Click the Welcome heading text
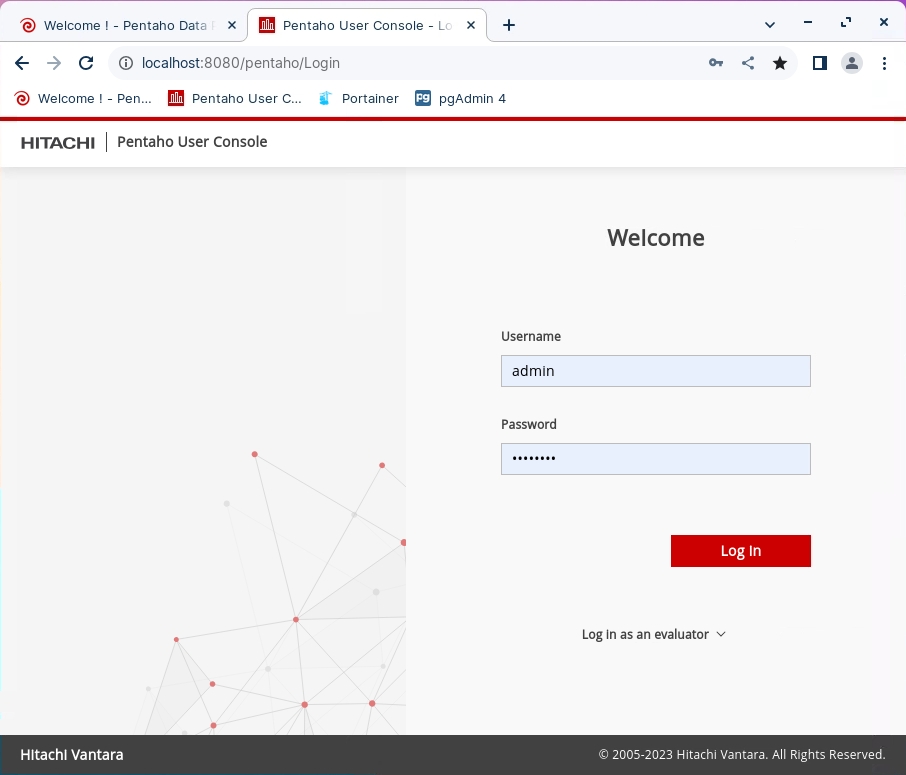The width and height of the screenshot is (906, 775). coord(656,238)
